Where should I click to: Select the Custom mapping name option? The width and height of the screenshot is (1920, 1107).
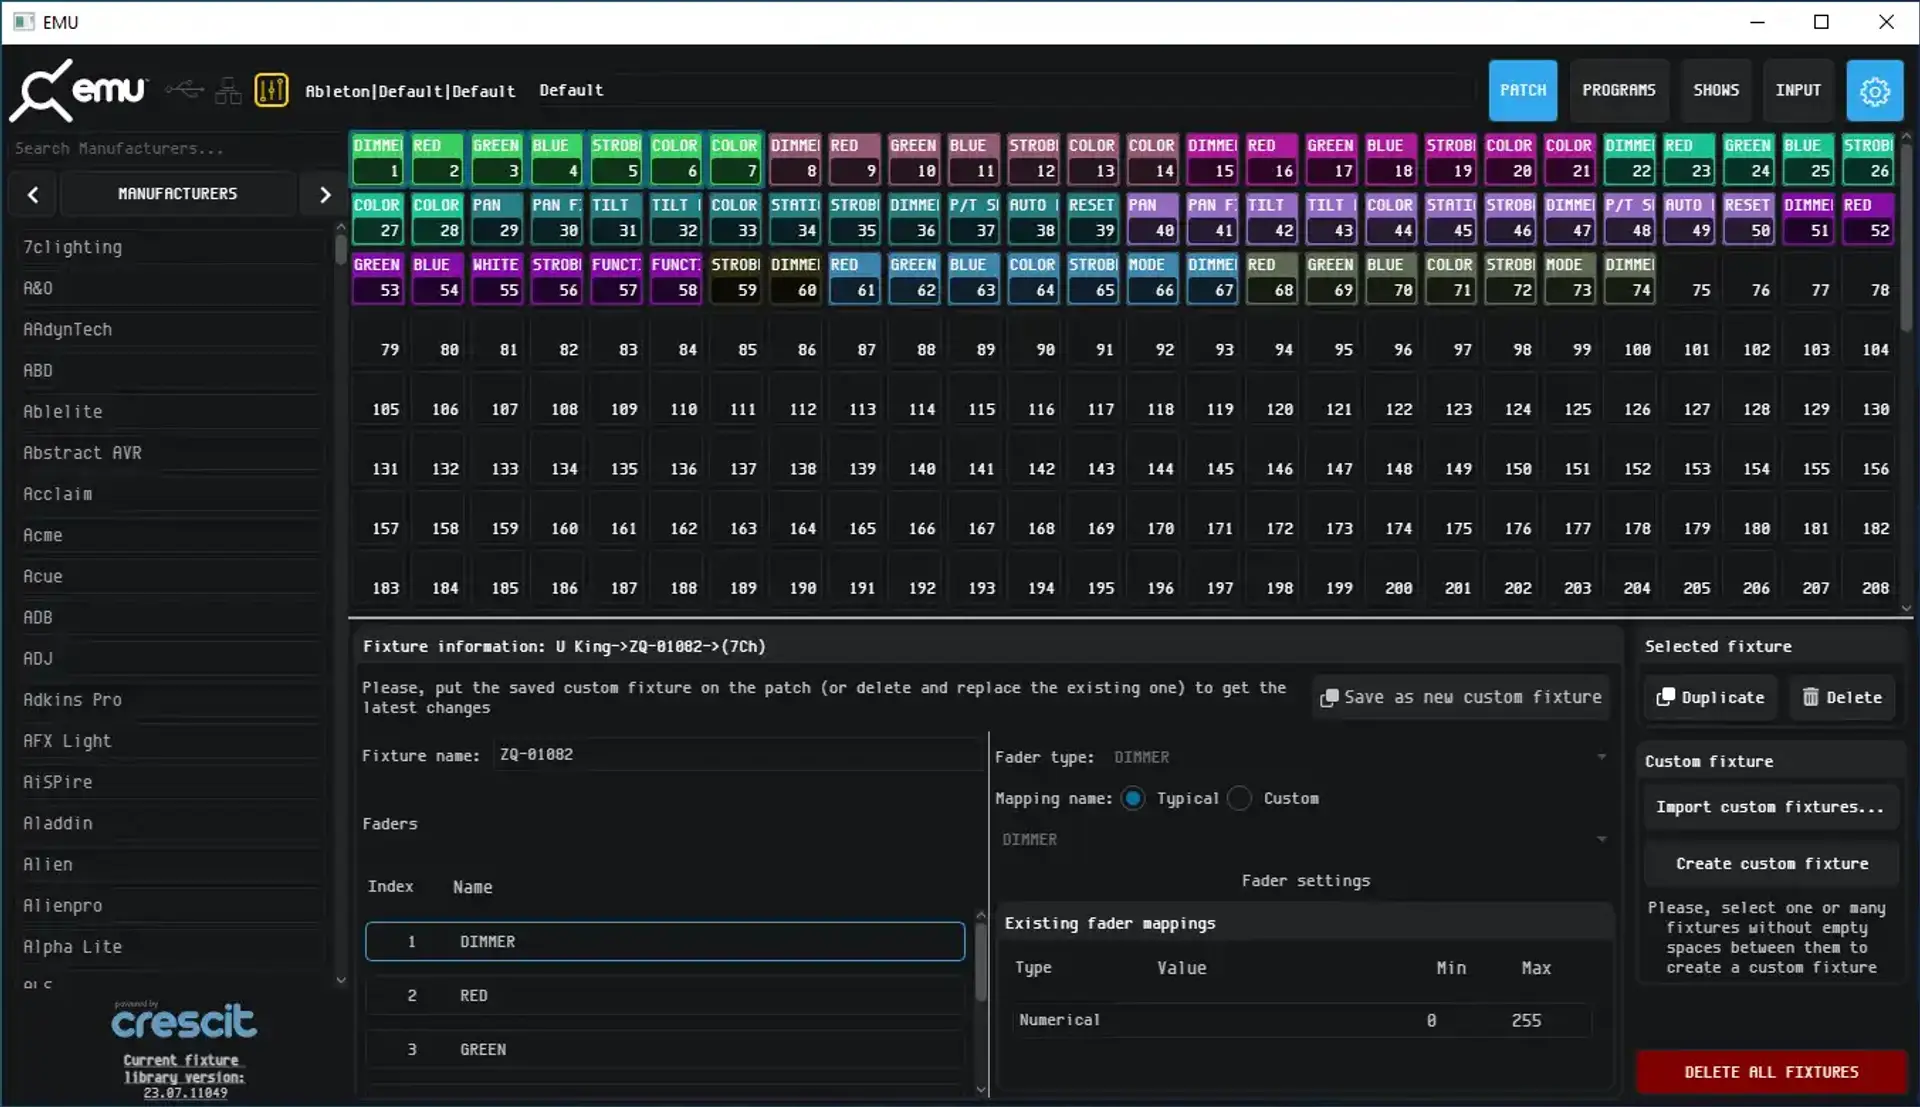(1240, 798)
